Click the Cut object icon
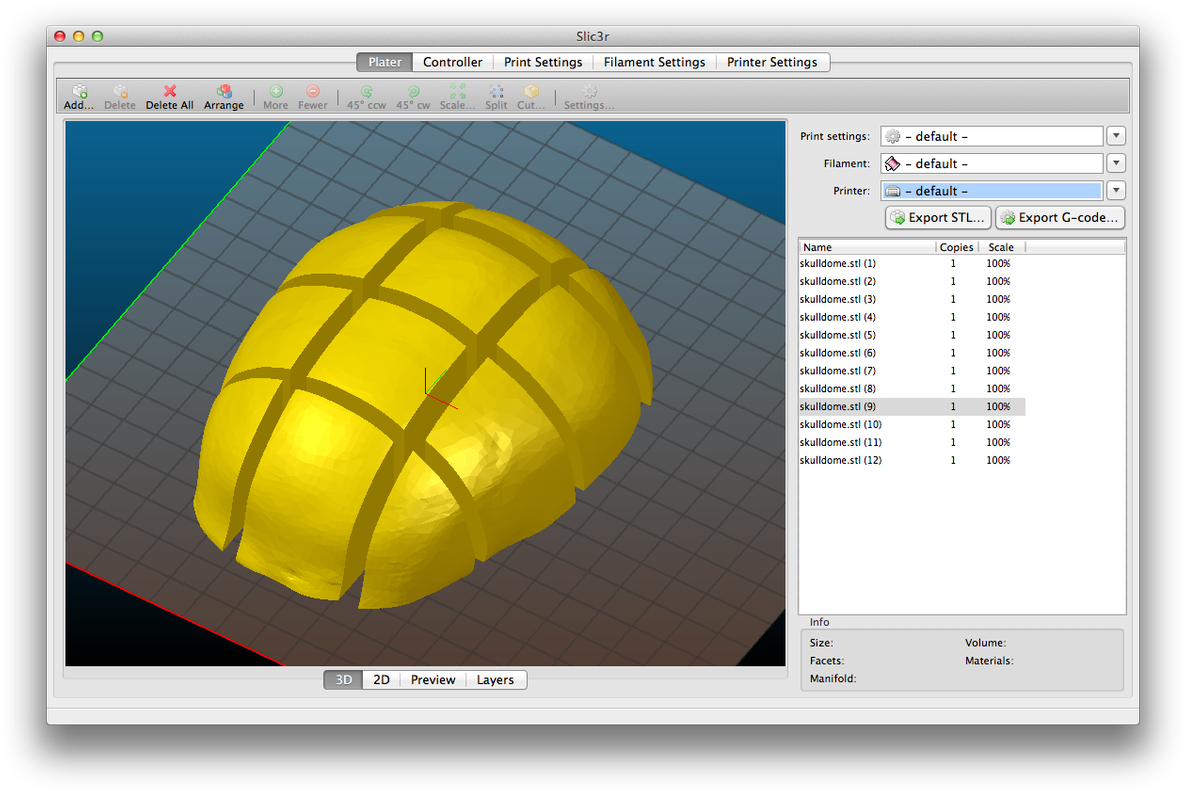The height and width of the screenshot is (791, 1185). 531,92
